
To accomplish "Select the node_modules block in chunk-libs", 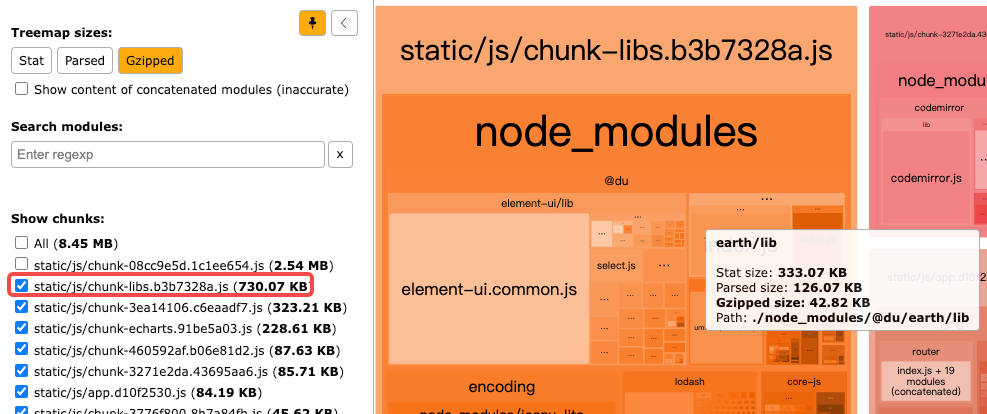I will (616, 132).
